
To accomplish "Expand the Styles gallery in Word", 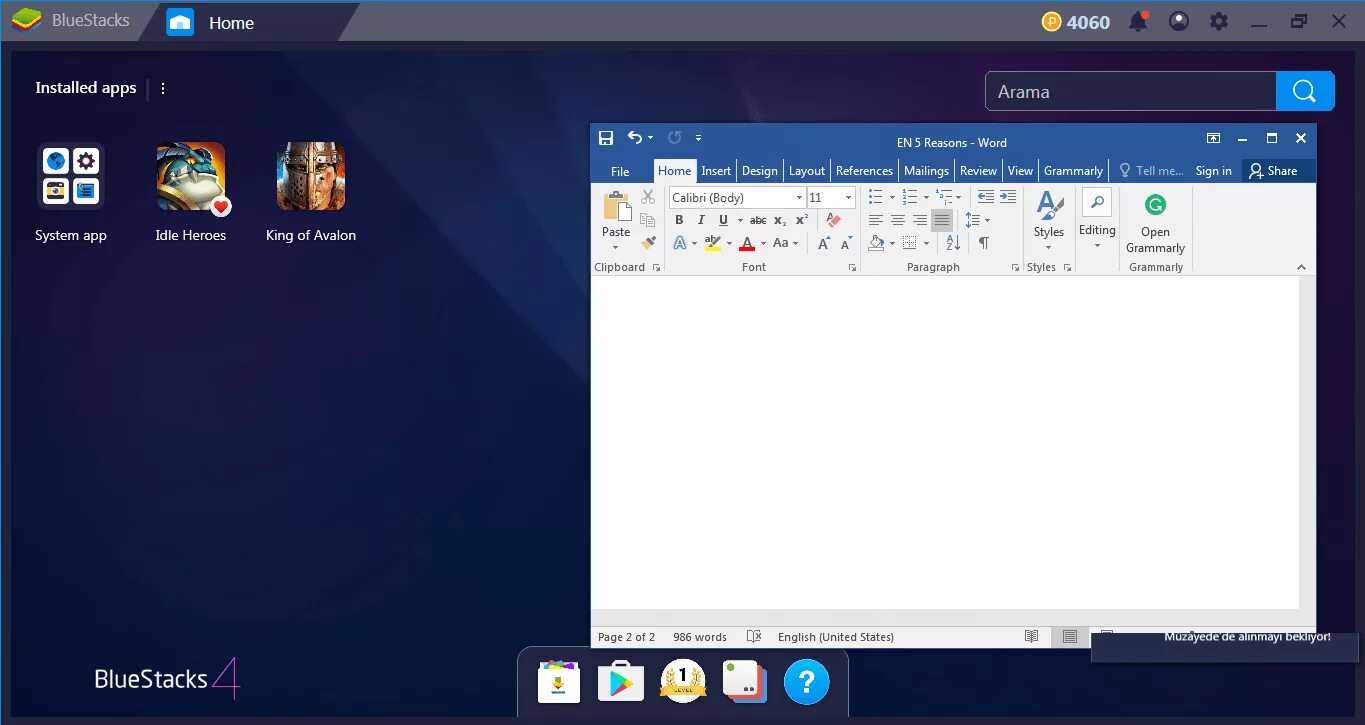I will pyautogui.click(x=1048, y=222).
